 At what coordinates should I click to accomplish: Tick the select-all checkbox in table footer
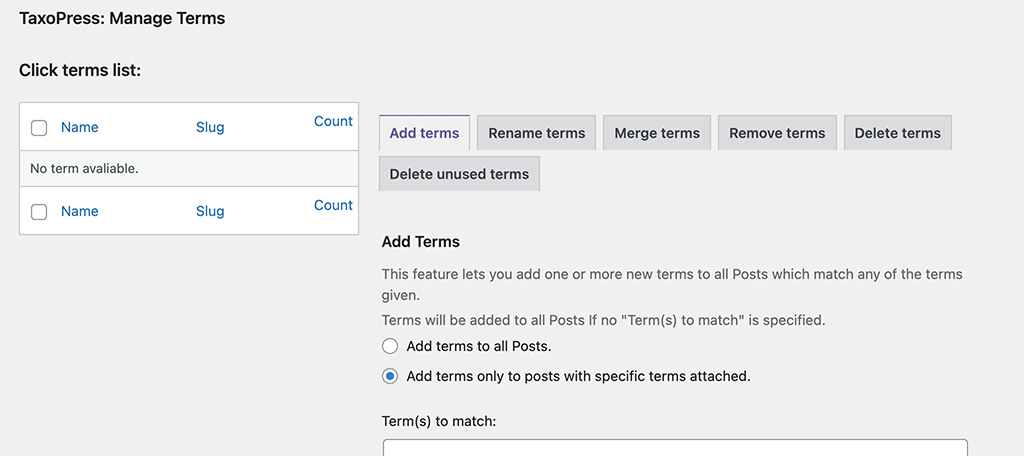39,212
